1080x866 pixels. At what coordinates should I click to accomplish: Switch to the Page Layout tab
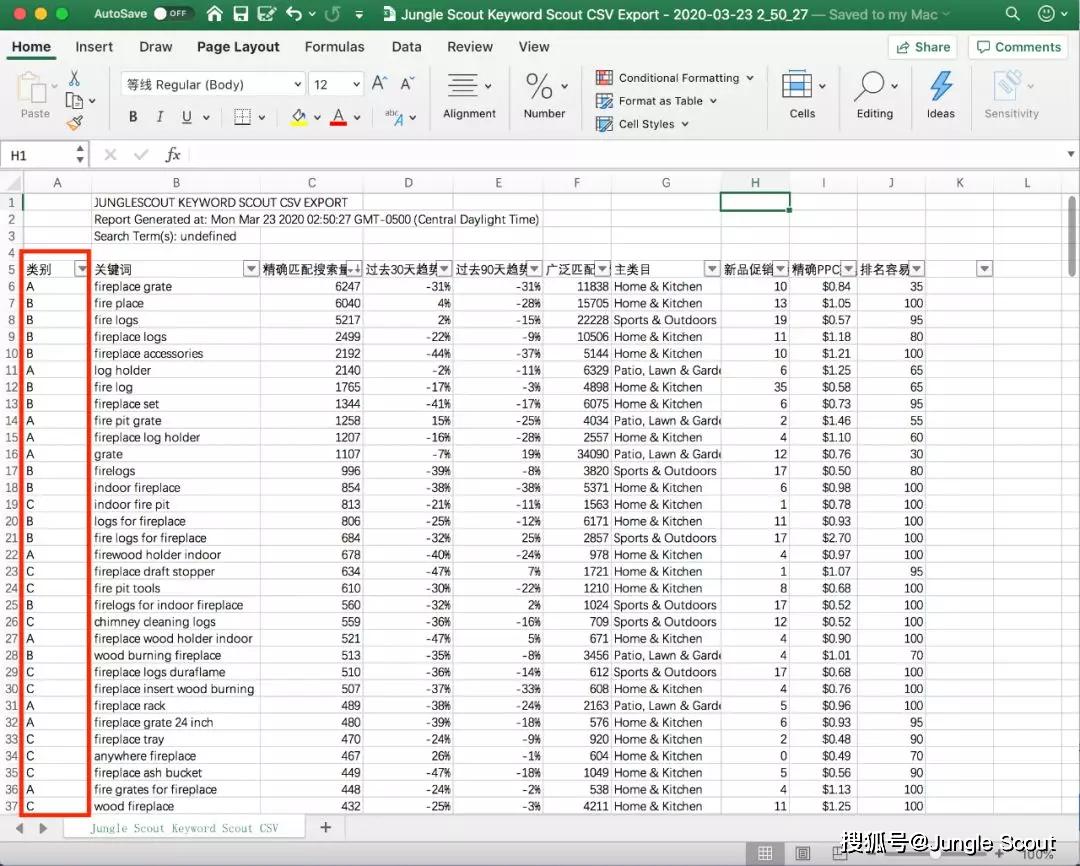pyautogui.click(x=238, y=47)
